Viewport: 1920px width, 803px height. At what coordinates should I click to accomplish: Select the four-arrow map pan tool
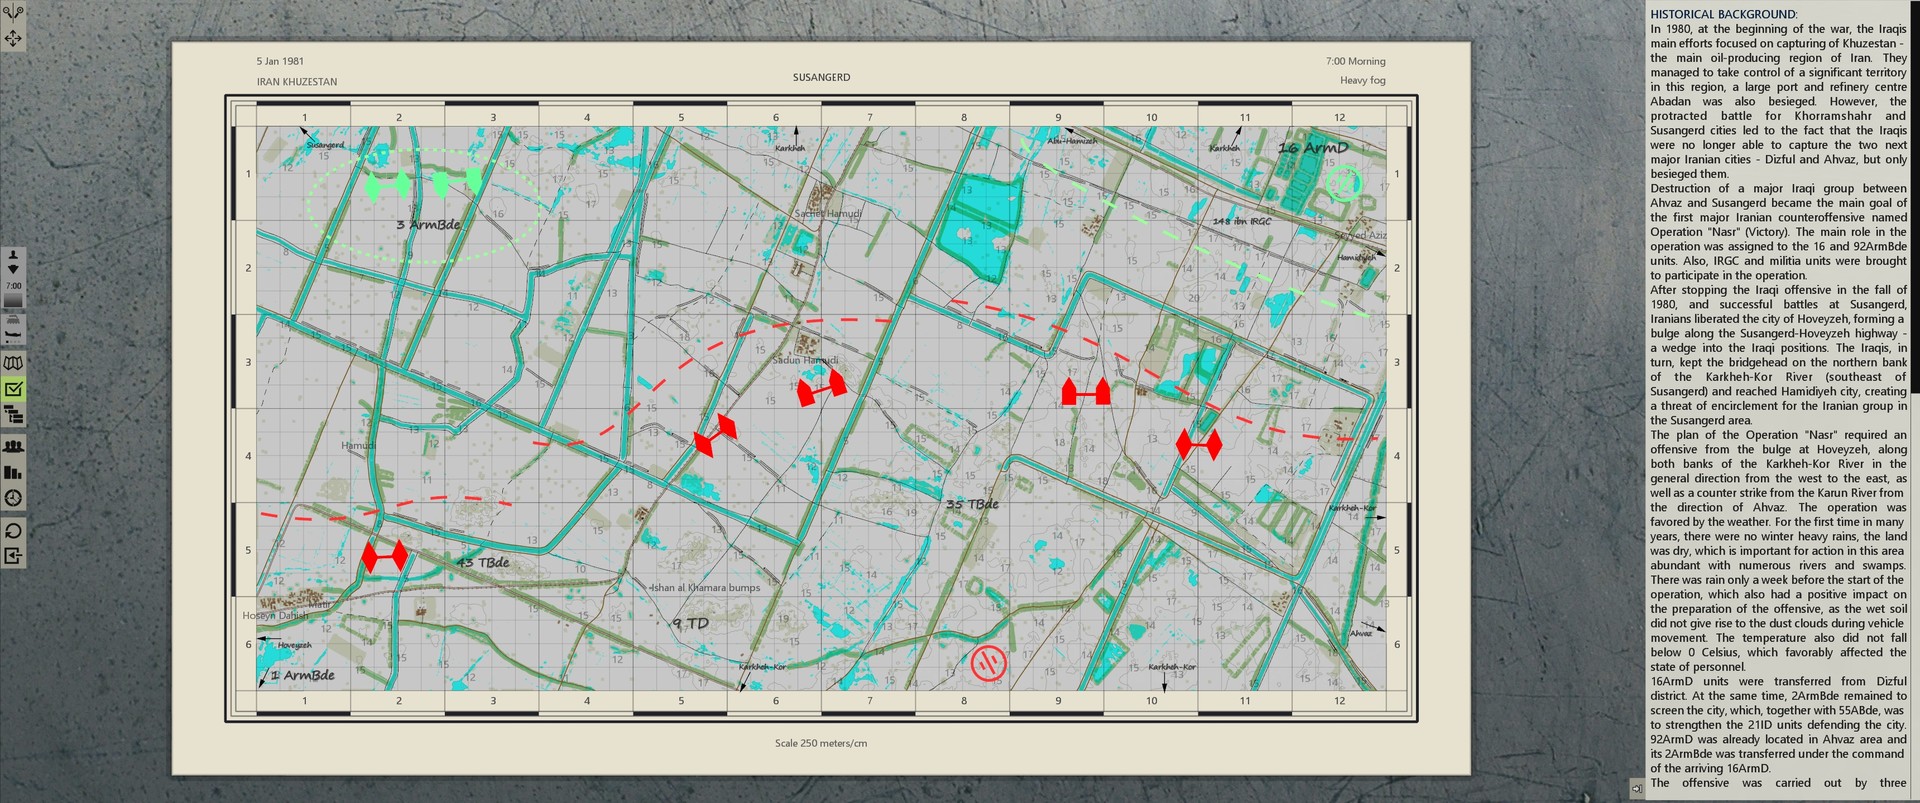point(13,39)
